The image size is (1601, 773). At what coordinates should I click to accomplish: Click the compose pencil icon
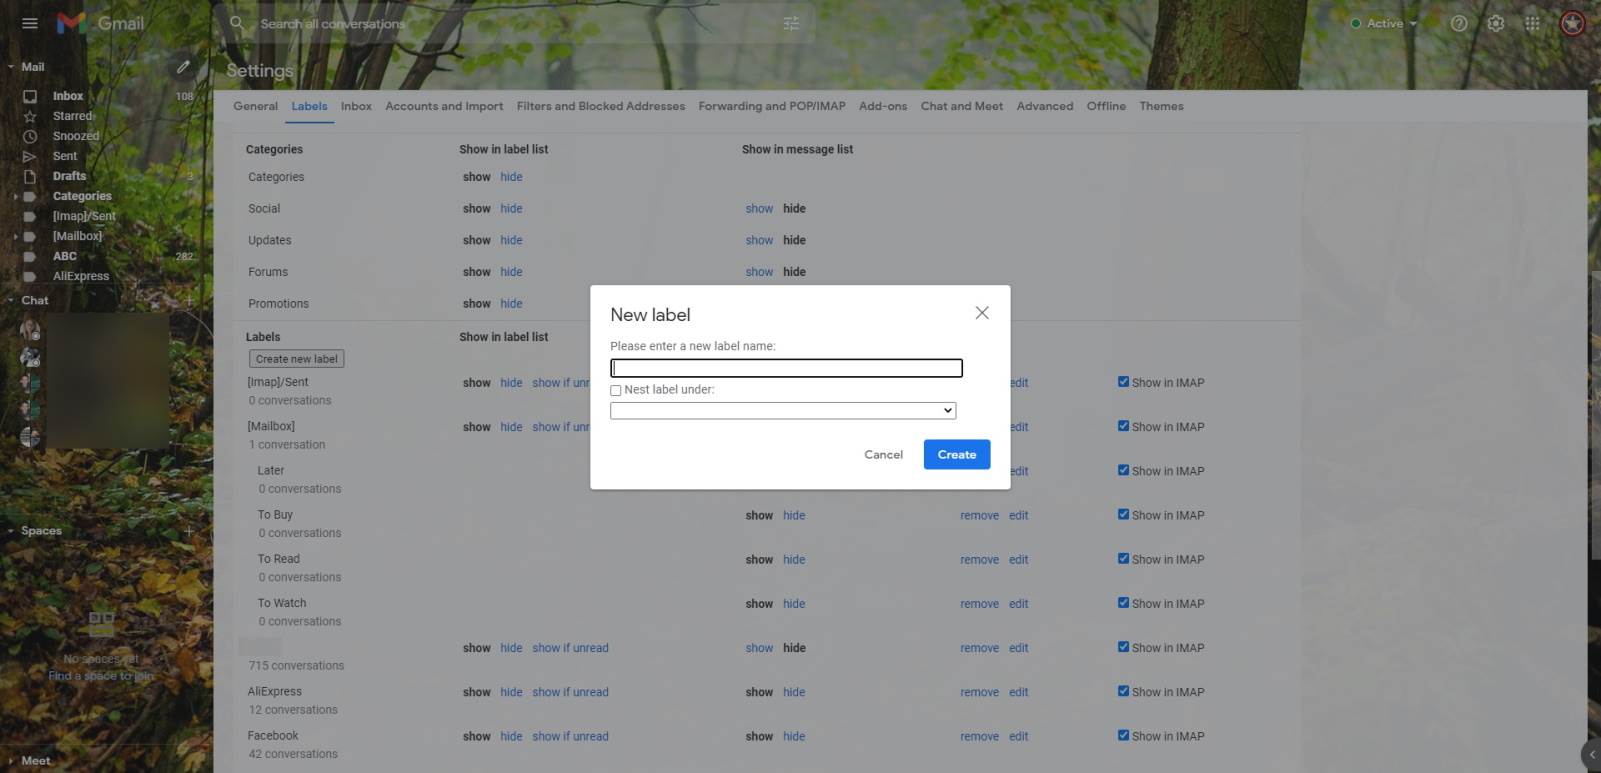coord(183,67)
